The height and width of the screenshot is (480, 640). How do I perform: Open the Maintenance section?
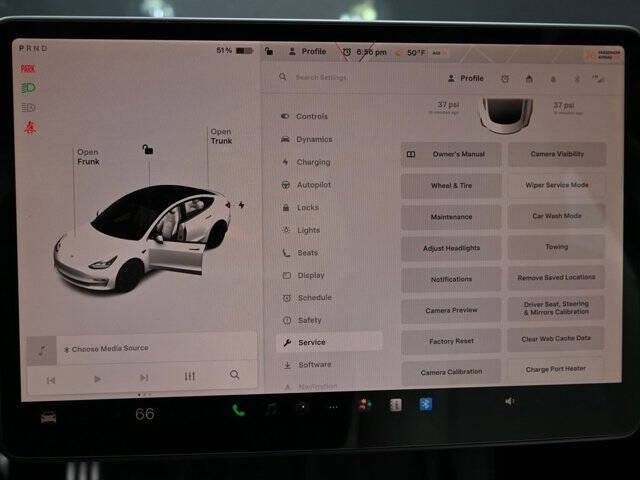451,217
